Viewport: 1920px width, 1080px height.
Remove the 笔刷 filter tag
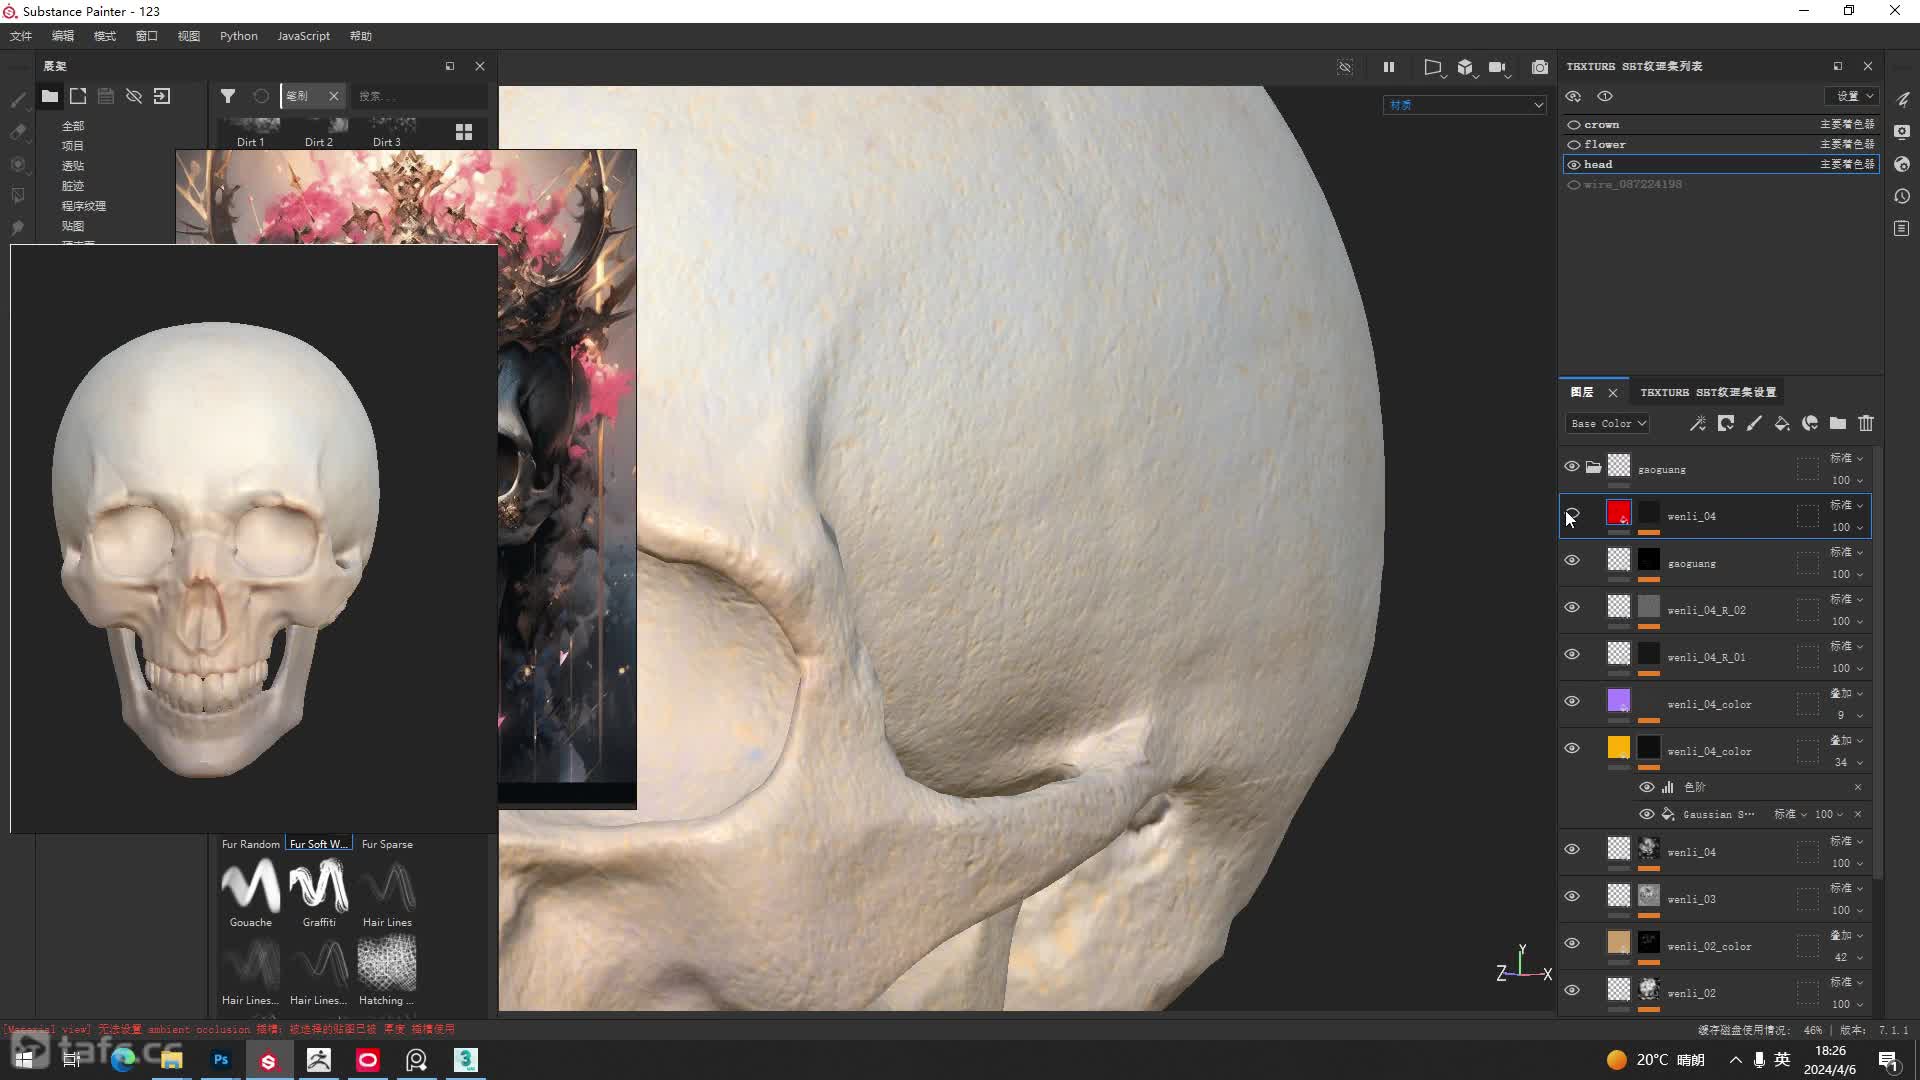(334, 96)
